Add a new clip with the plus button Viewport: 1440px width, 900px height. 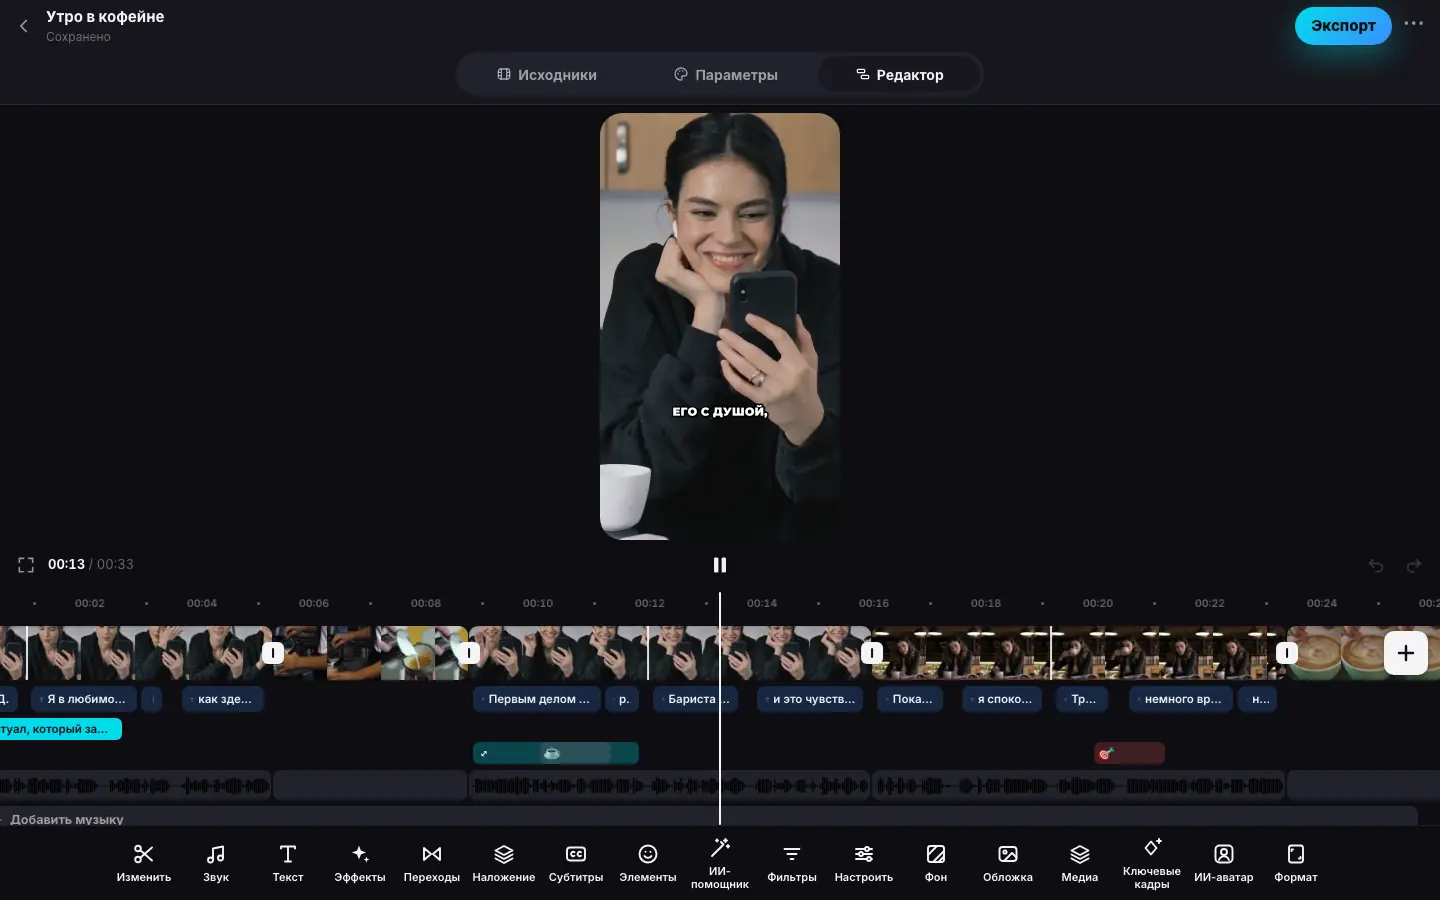1406,653
